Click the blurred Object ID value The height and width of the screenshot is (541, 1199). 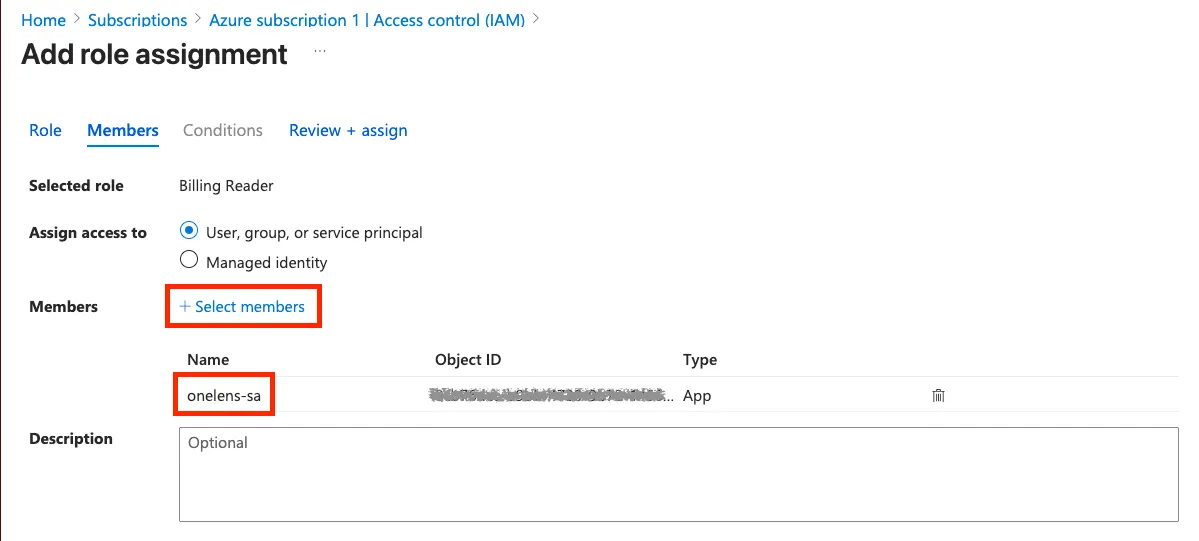(551, 396)
